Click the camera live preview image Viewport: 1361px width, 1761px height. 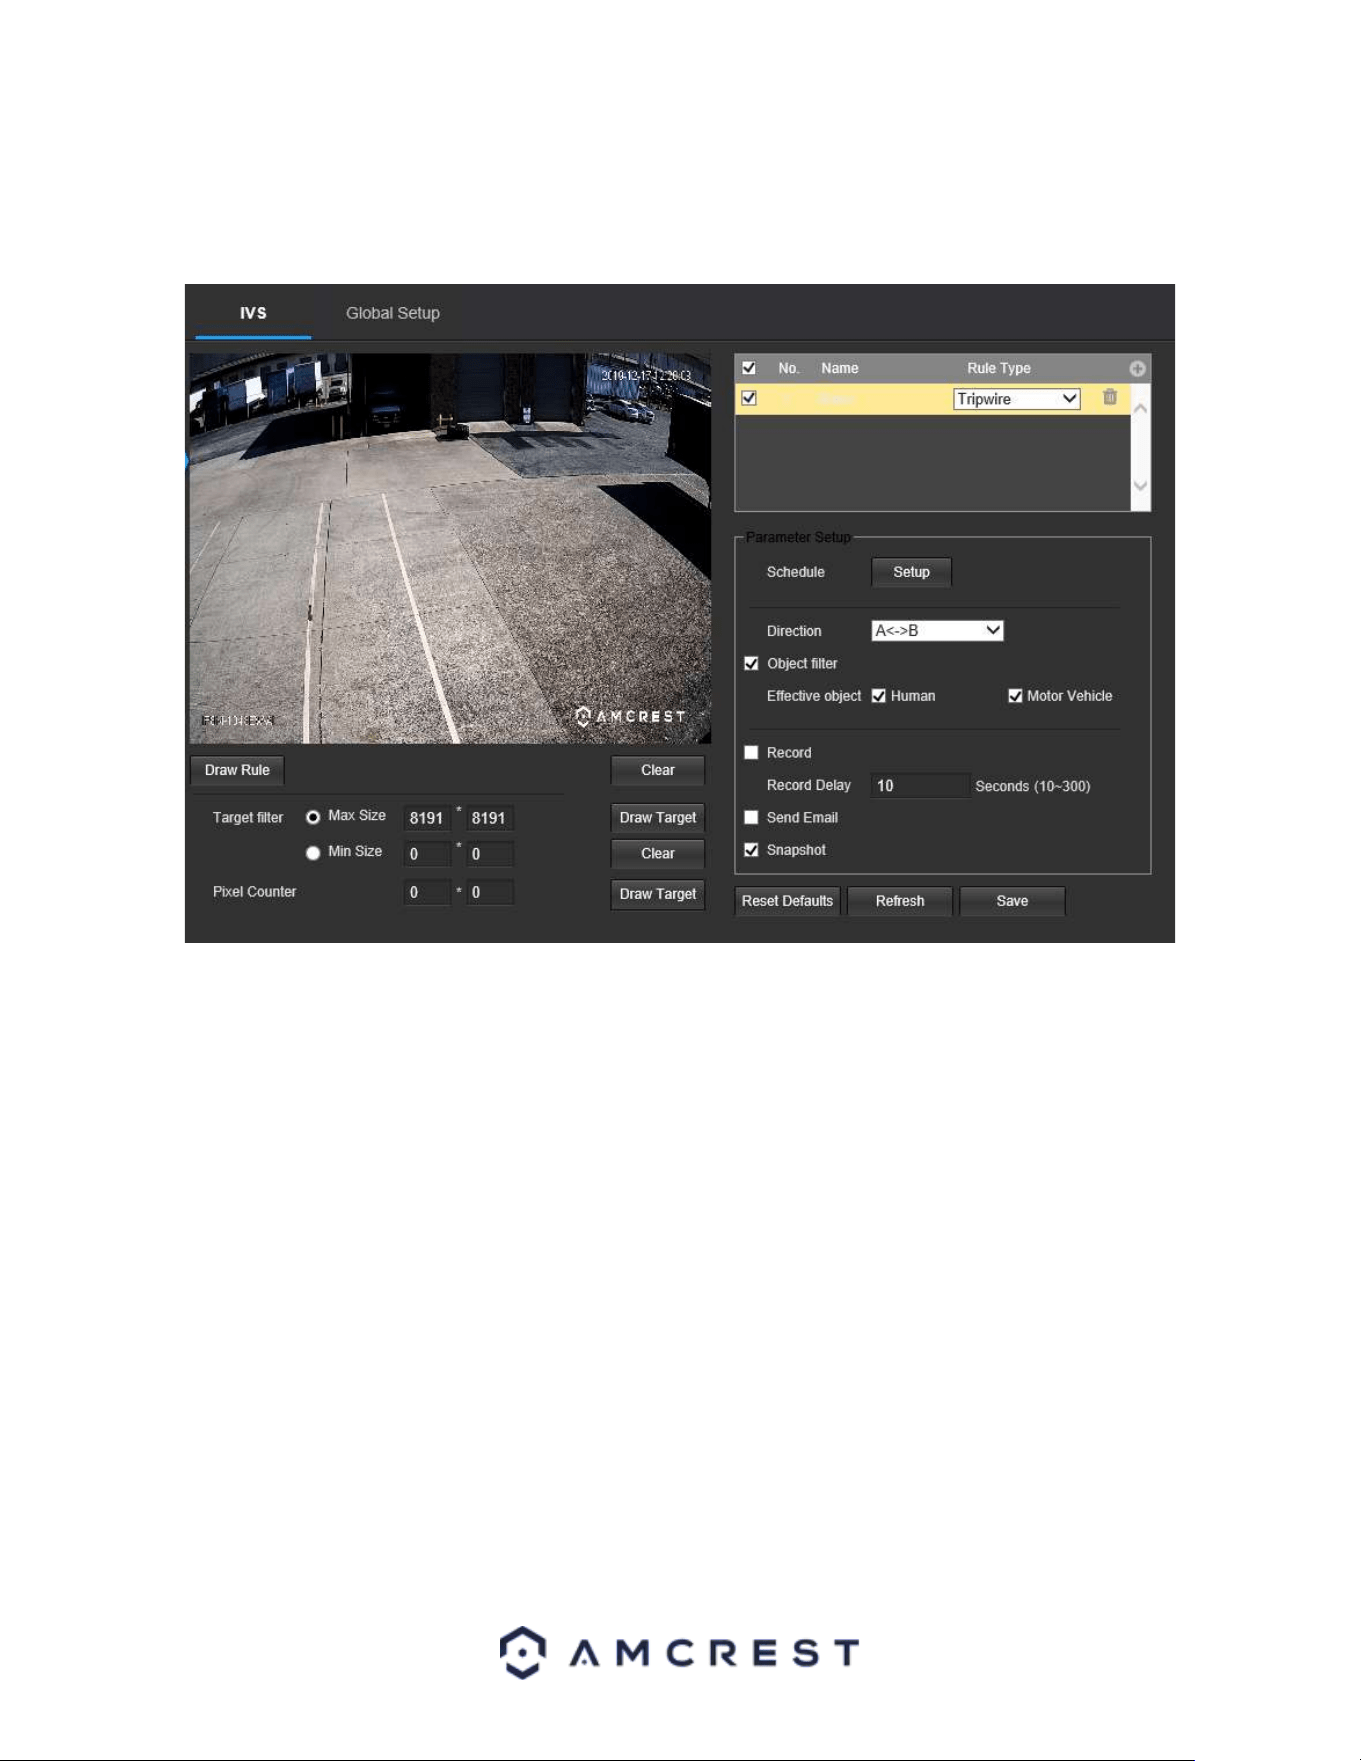[450, 548]
